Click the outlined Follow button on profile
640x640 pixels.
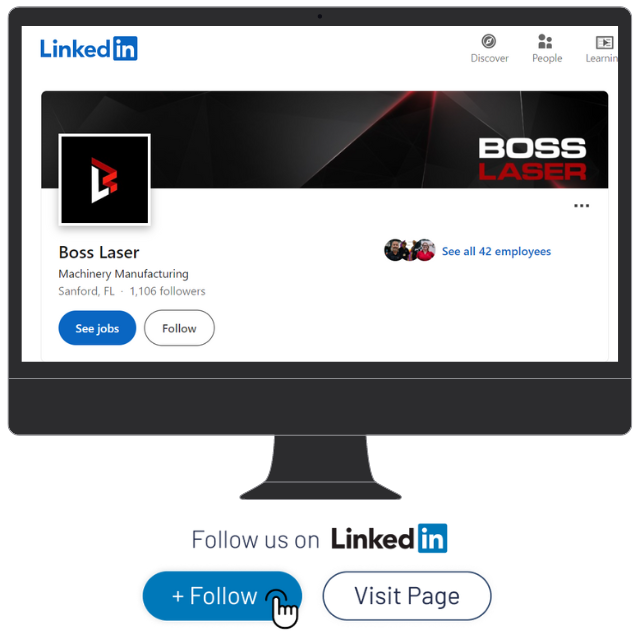click(179, 328)
